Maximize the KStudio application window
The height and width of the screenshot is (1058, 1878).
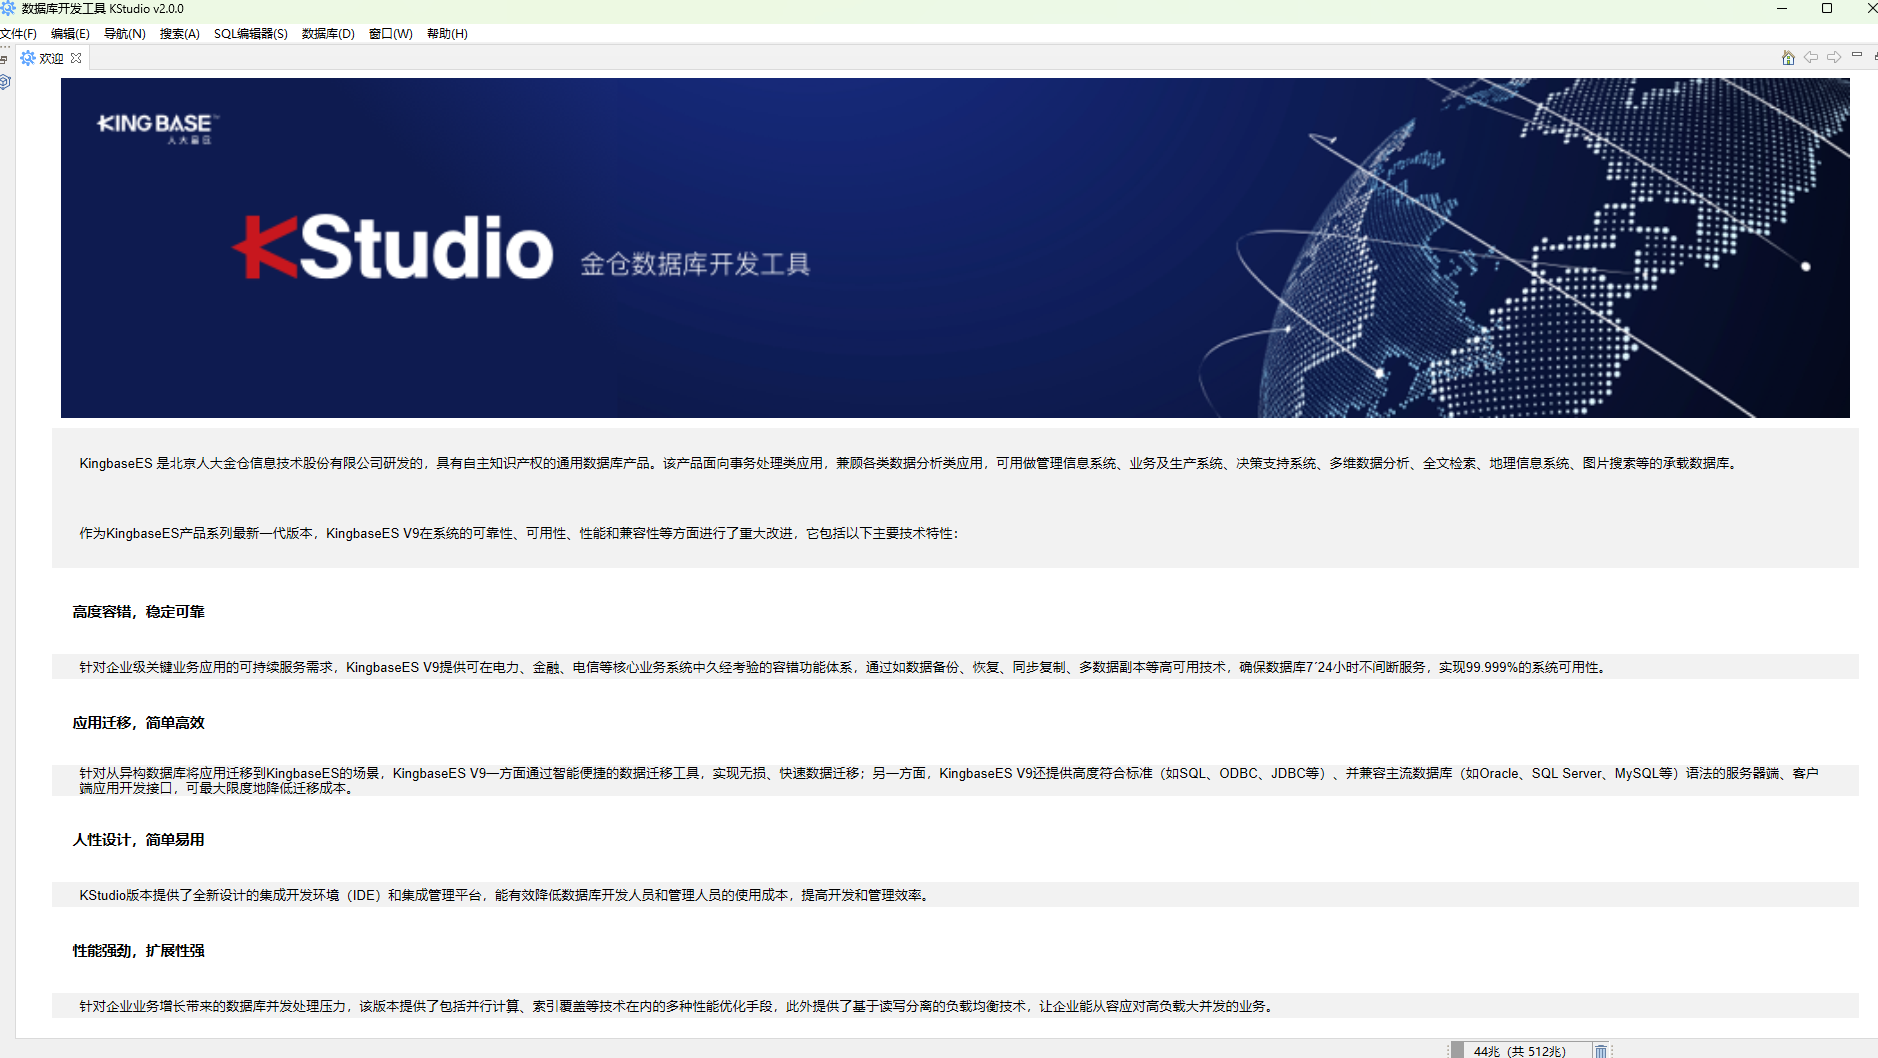click(x=1827, y=8)
